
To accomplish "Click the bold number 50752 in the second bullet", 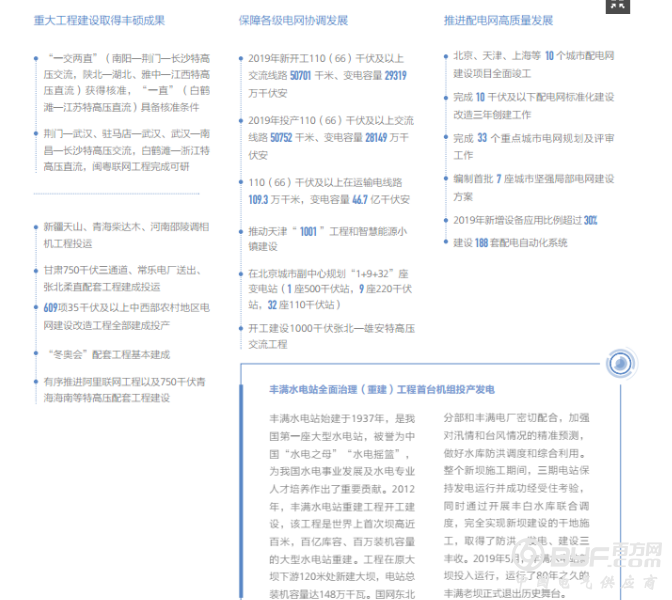I will click(283, 138).
